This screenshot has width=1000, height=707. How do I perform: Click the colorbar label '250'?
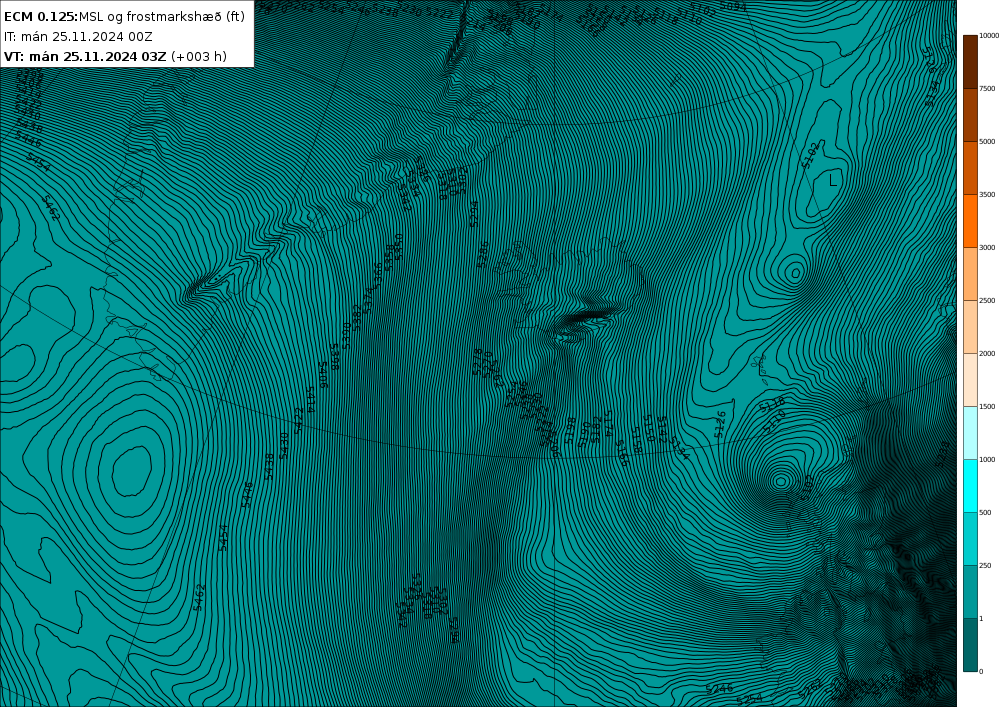point(985,565)
